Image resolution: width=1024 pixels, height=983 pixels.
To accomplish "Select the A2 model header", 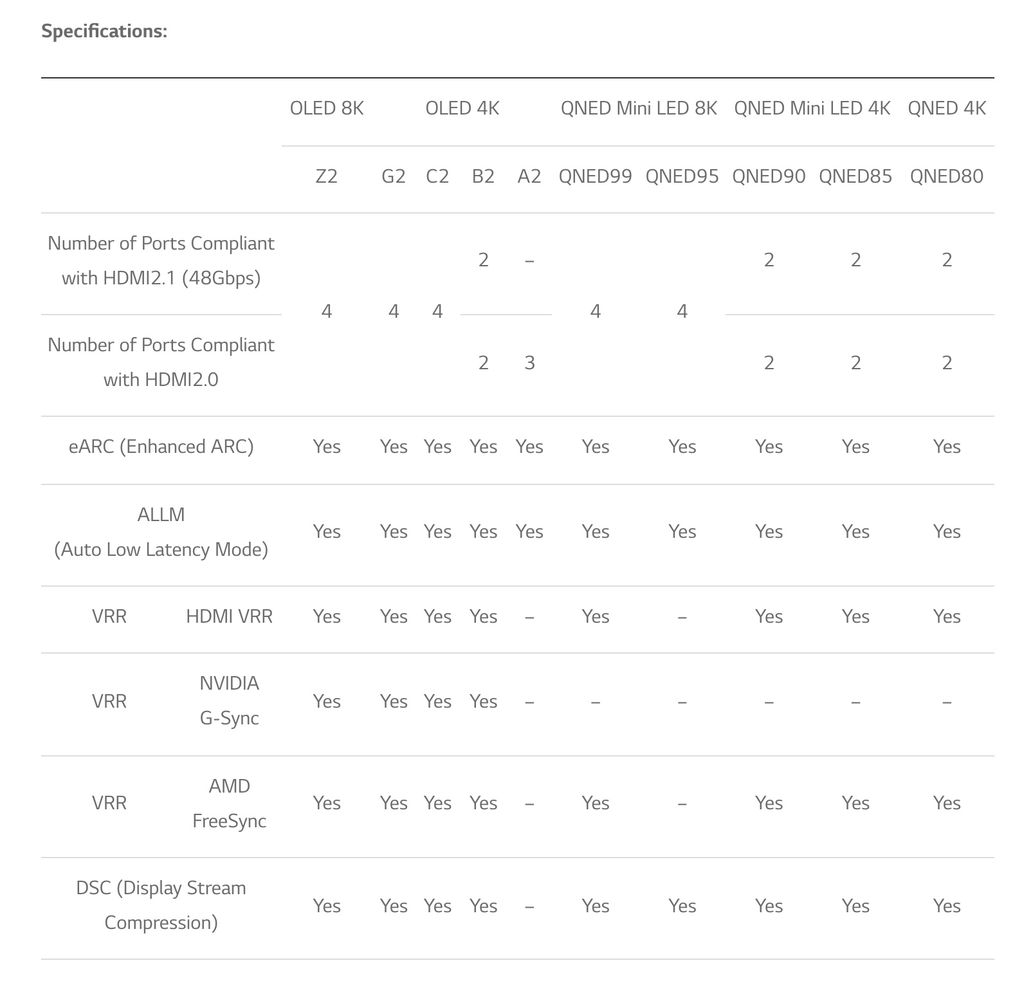I will click(x=530, y=176).
